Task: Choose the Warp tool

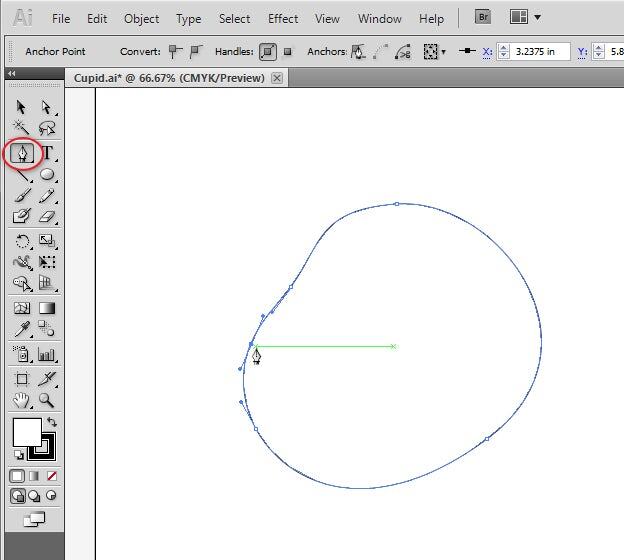Action: (22, 262)
